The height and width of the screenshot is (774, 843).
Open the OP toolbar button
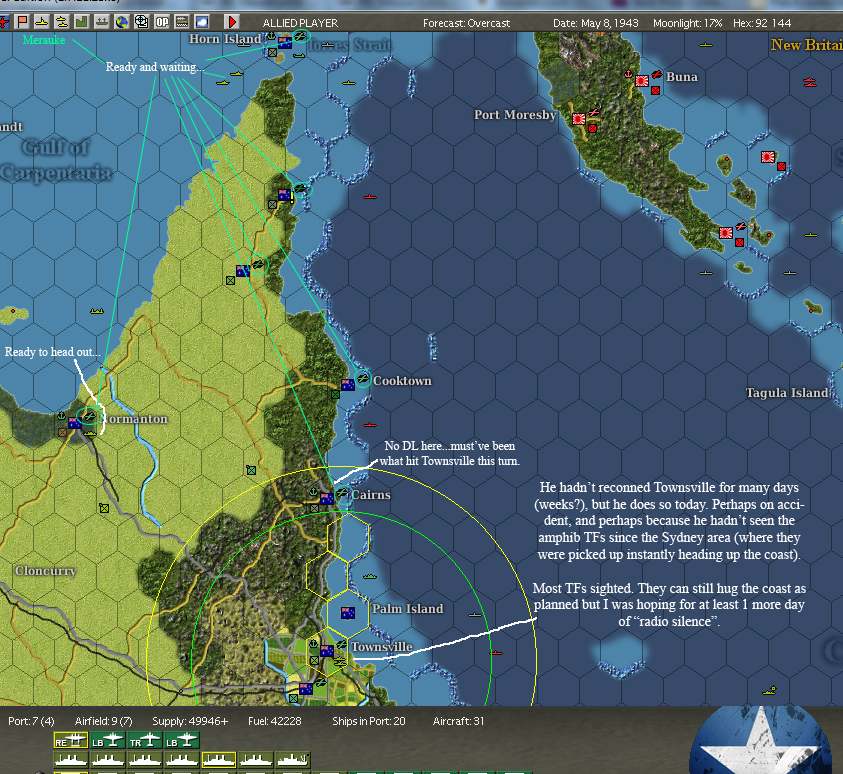click(x=162, y=22)
